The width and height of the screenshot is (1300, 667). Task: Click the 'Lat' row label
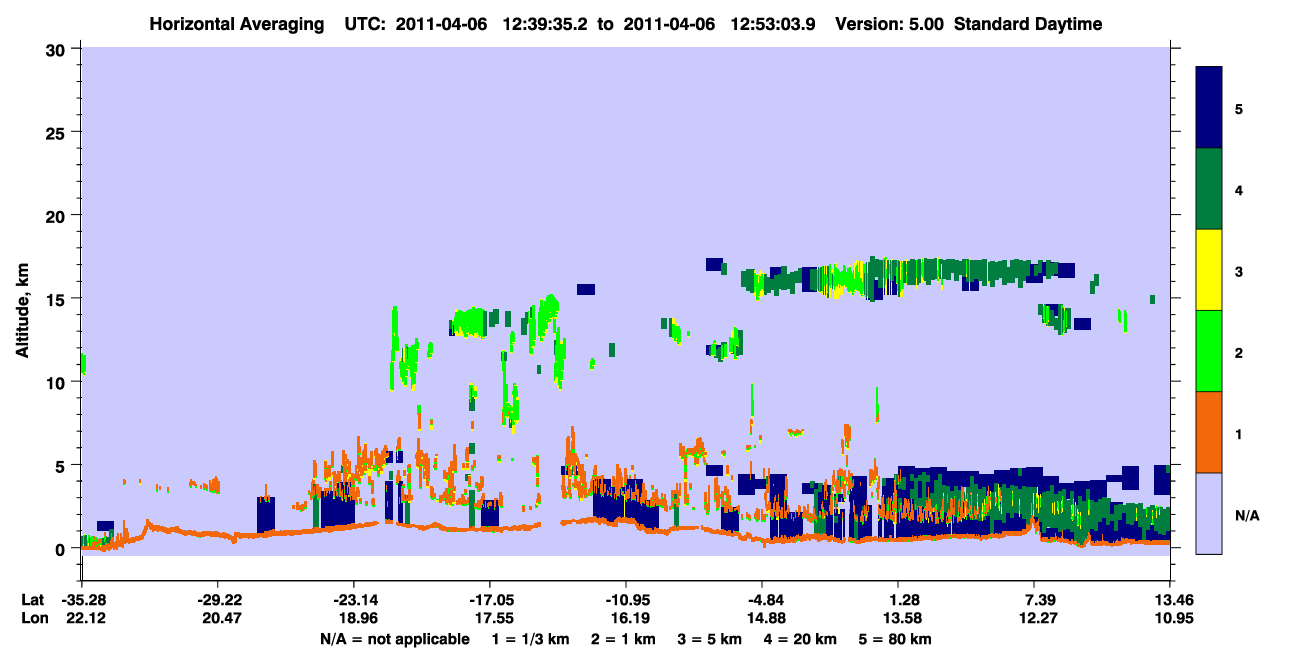point(33,600)
